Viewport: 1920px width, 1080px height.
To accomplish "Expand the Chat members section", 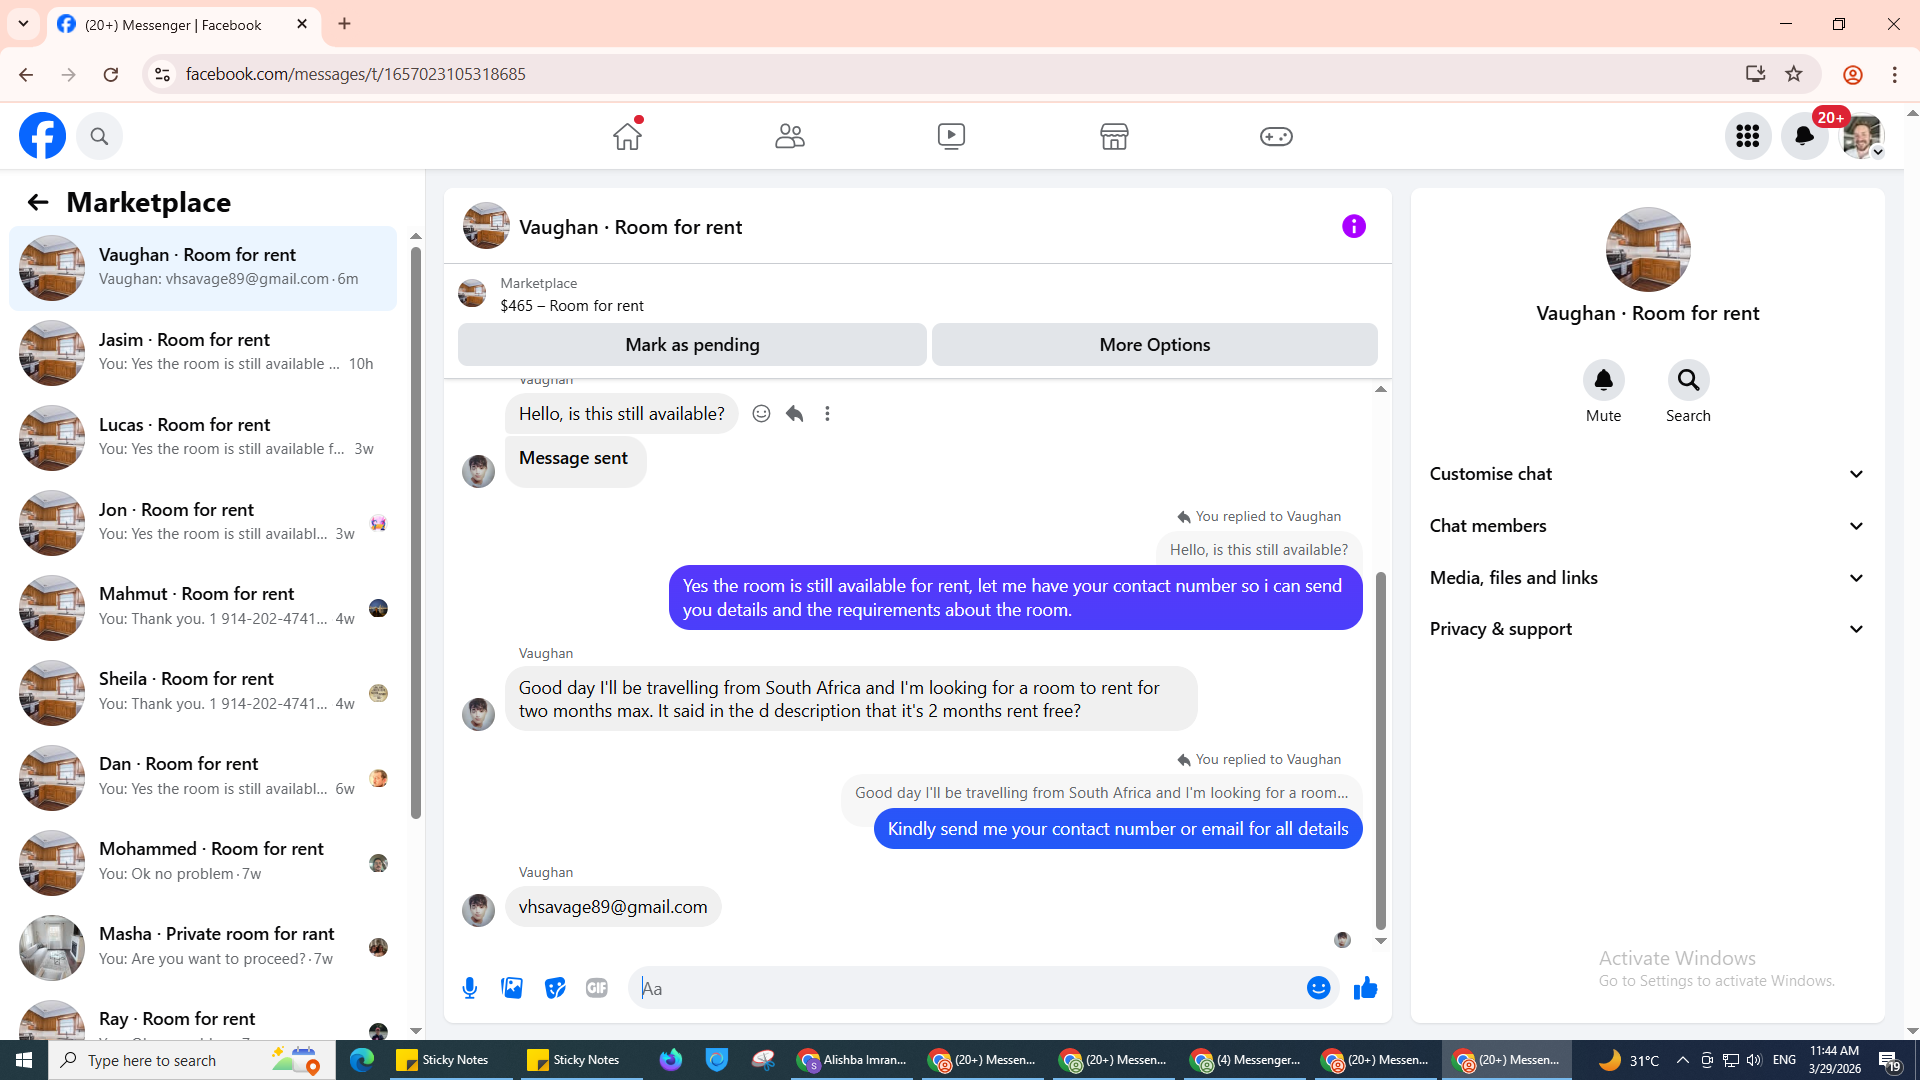I will [1647, 526].
